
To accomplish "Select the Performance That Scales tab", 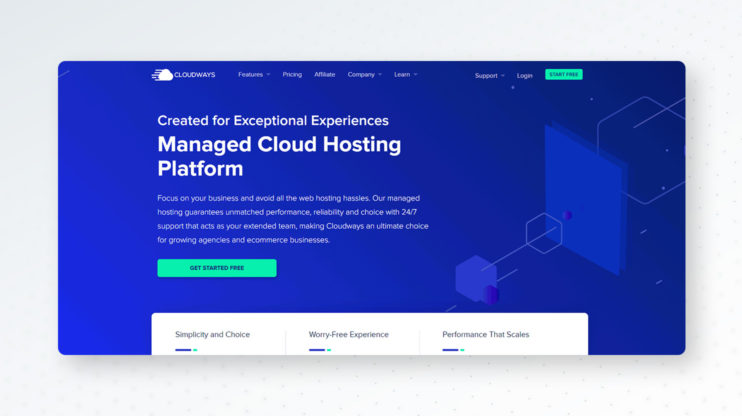I will [x=486, y=335].
